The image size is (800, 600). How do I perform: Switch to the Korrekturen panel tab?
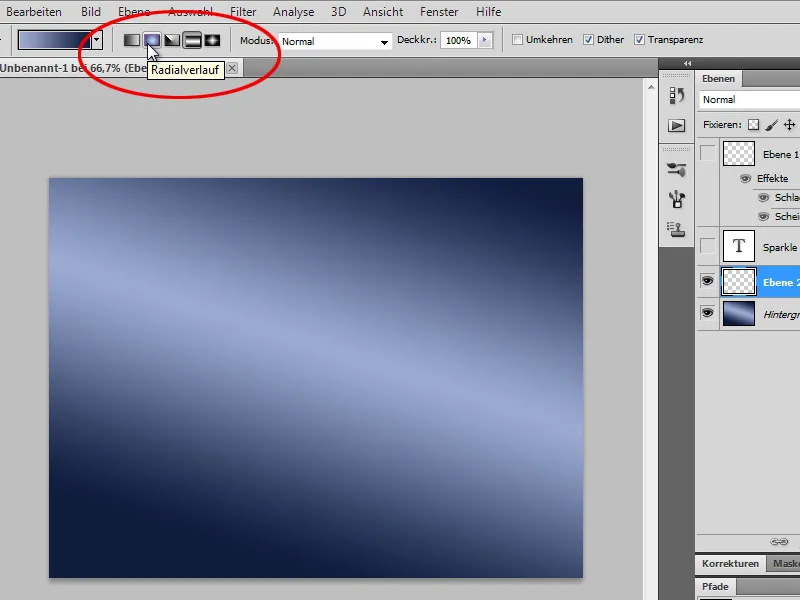point(731,564)
